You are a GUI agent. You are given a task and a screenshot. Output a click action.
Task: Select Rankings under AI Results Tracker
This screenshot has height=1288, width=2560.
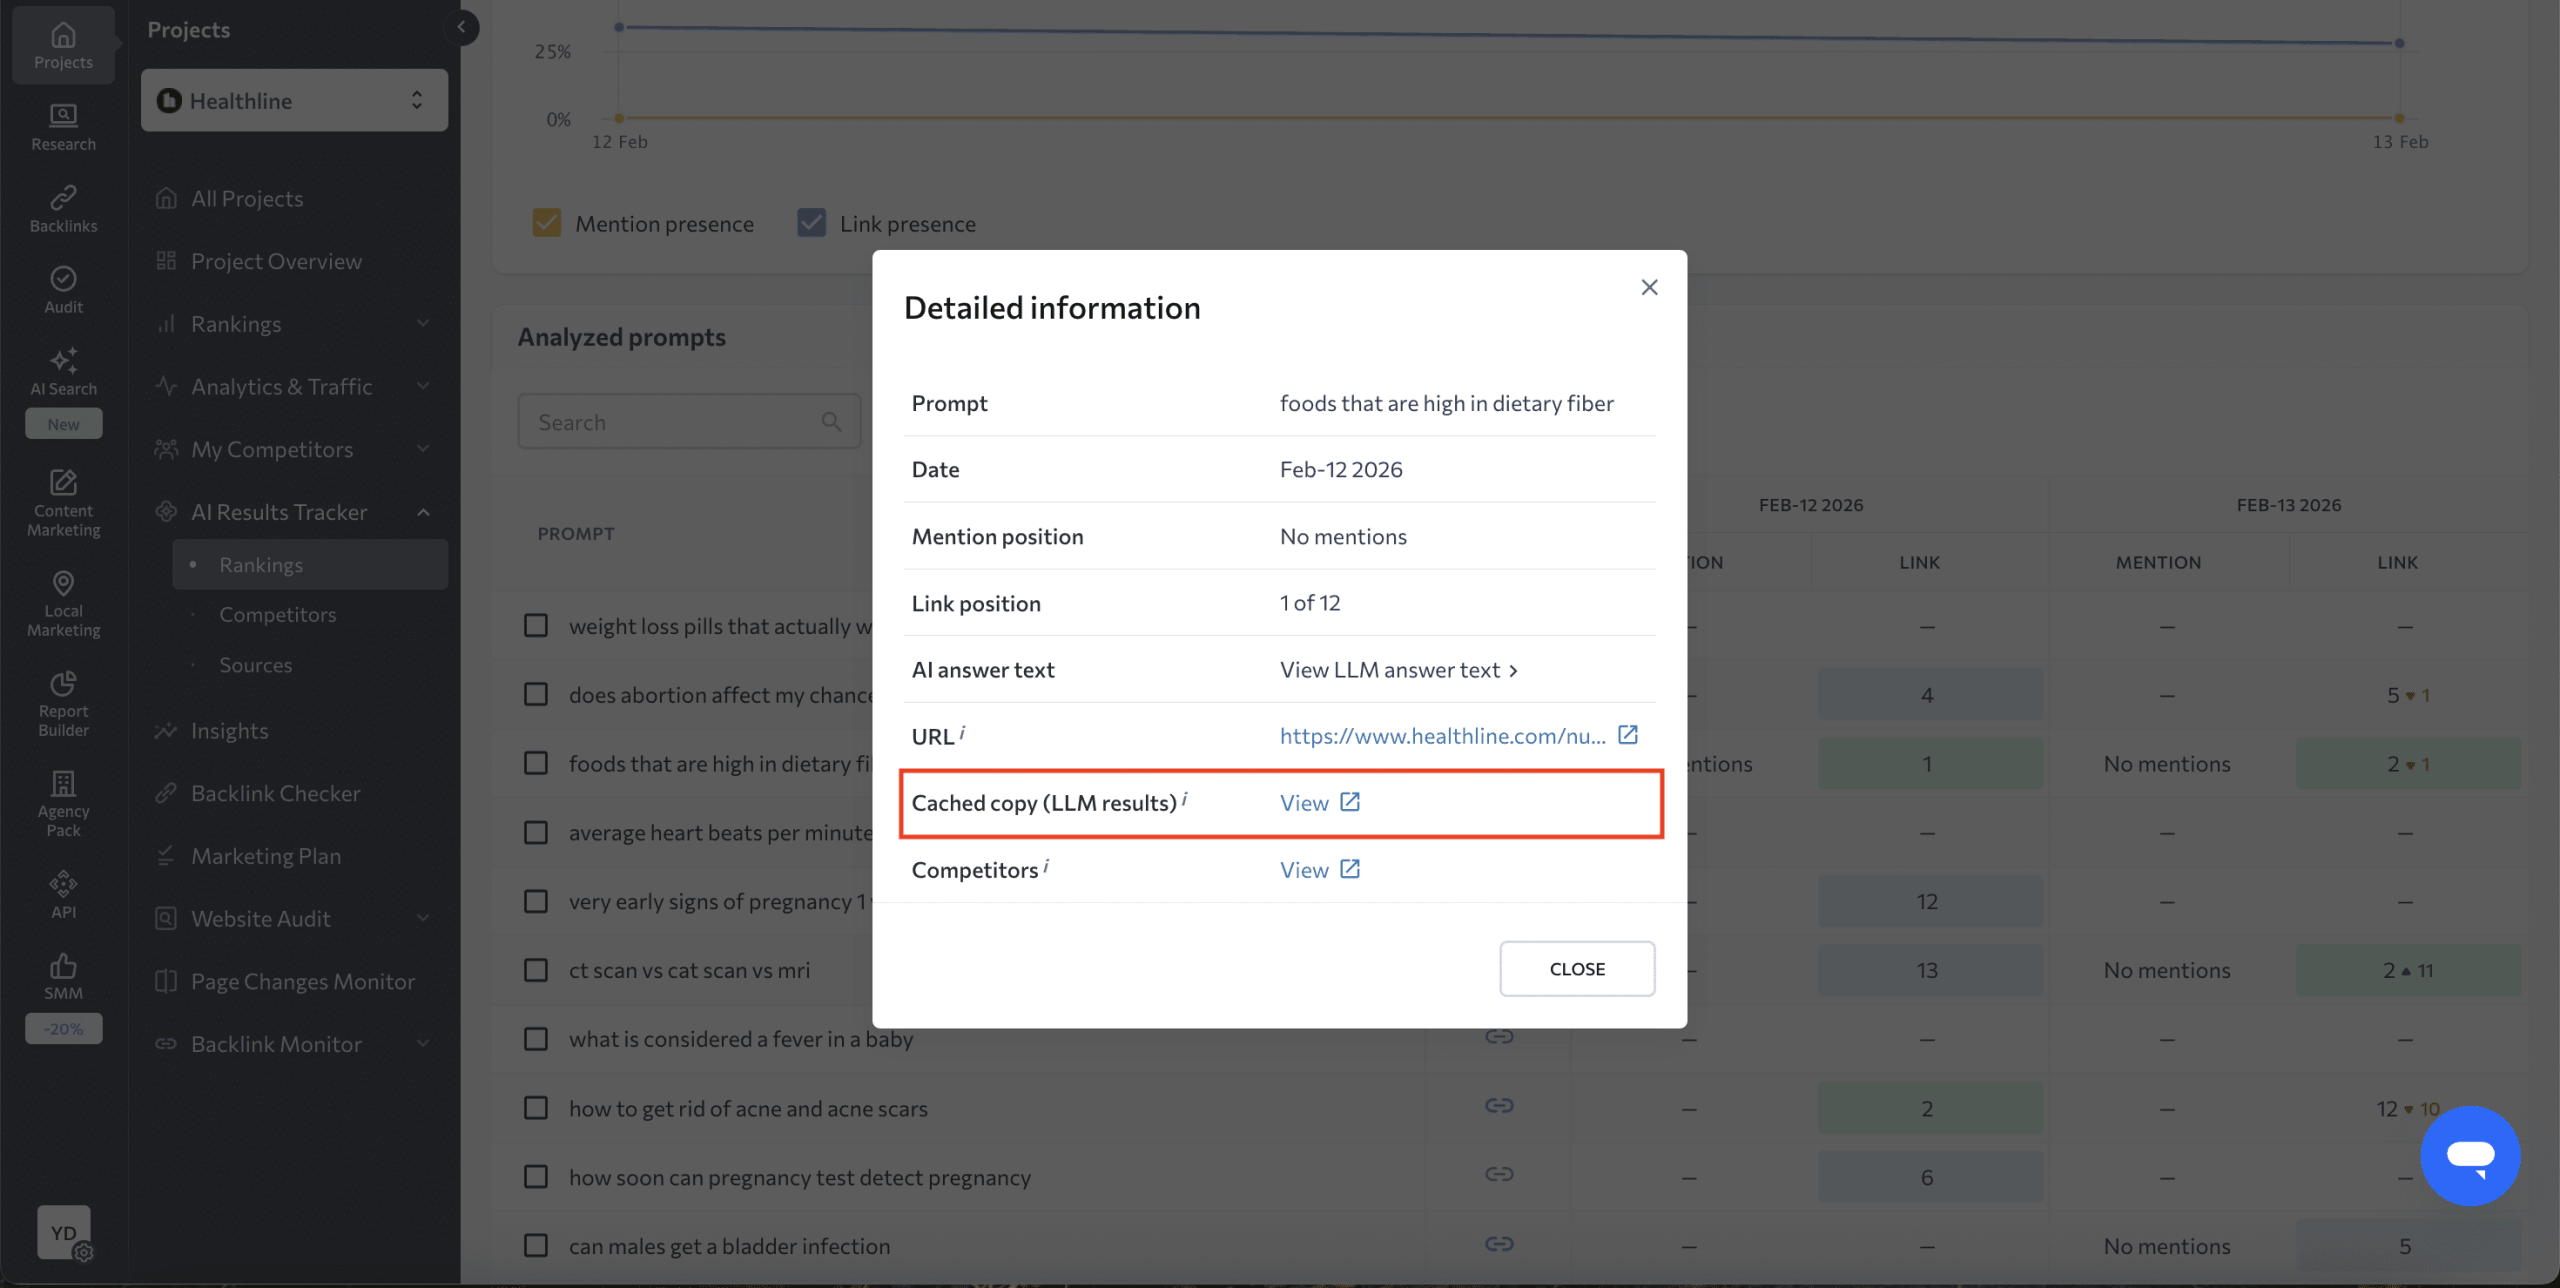[262, 564]
